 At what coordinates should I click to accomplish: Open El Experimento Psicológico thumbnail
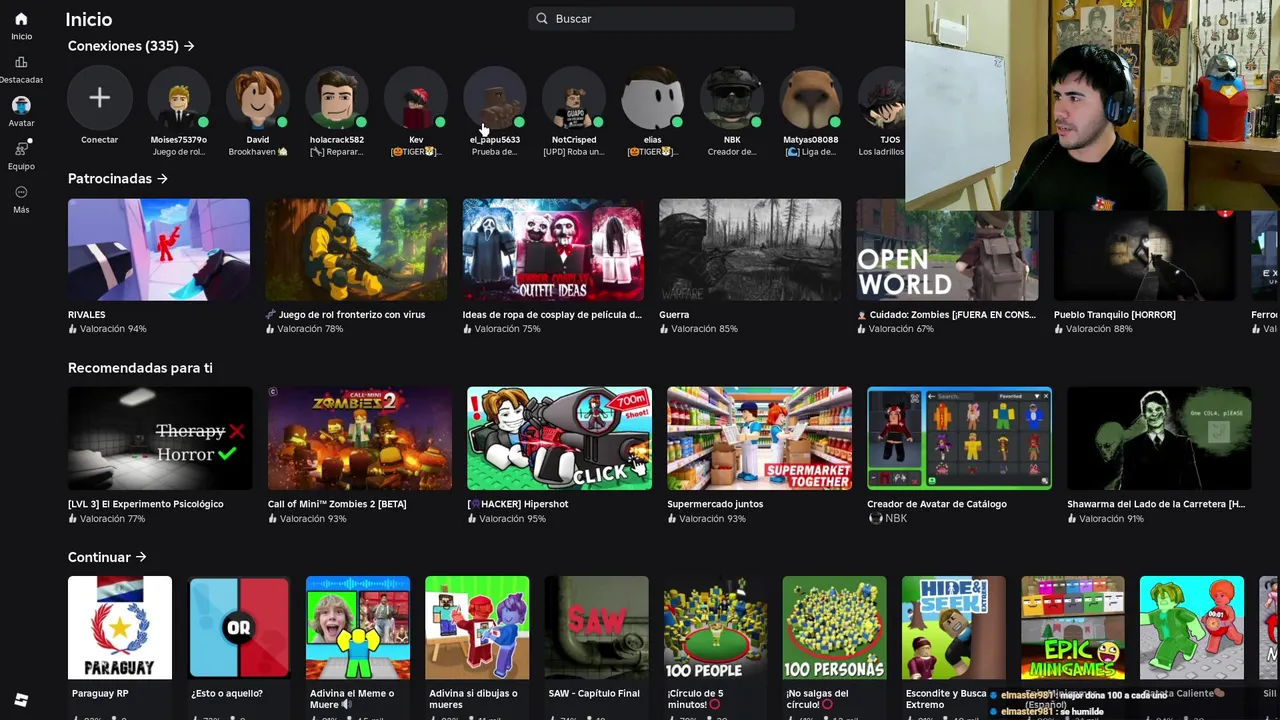pyautogui.click(x=160, y=438)
